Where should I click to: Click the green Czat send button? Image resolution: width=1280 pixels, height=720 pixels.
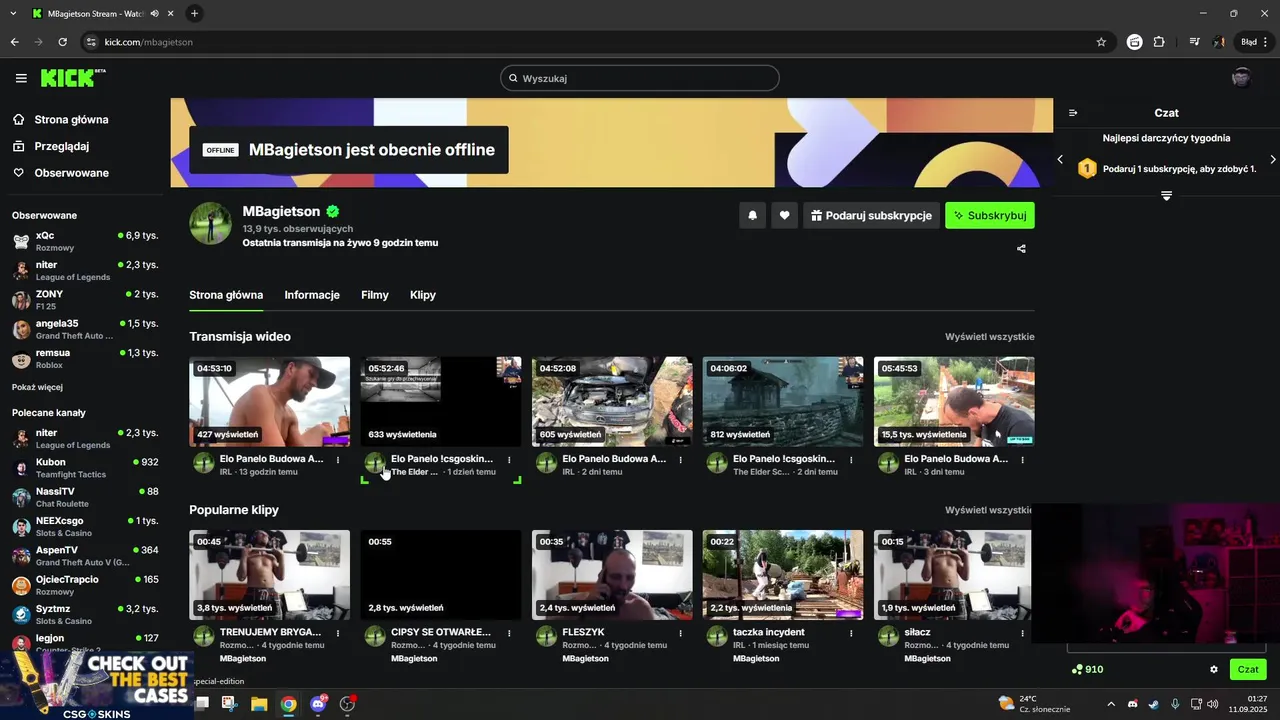(1248, 669)
